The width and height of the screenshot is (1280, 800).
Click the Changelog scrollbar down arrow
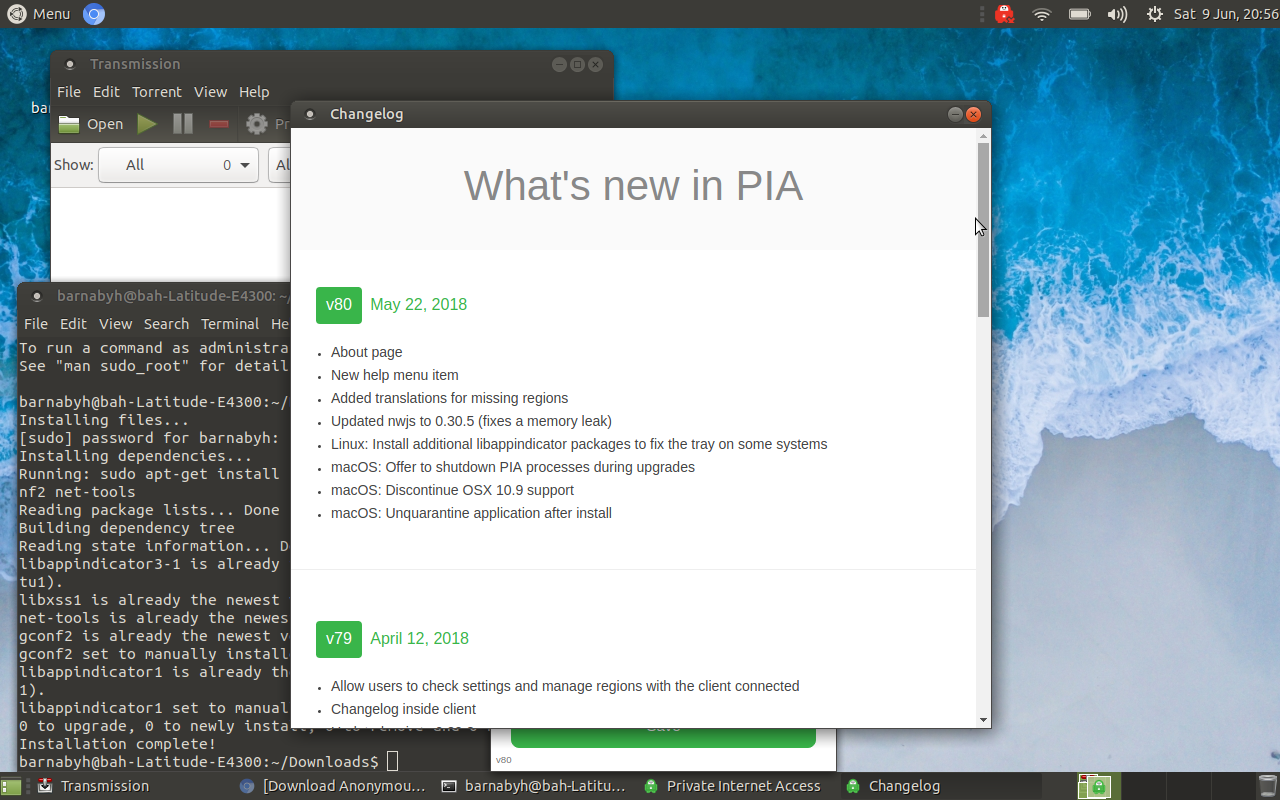[983, 720]
